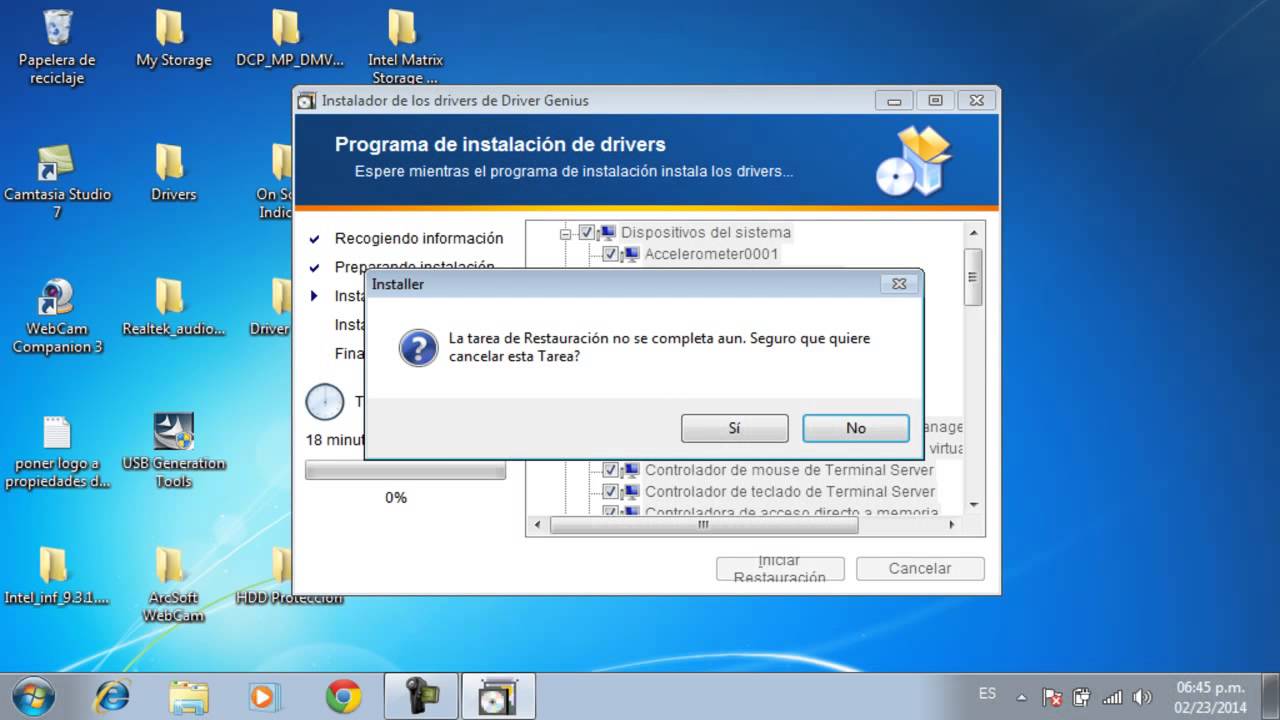The height and width of the screenshot is (720, 1280).
Task: Click the right arrow of horizontal scrollbar
Action: tap(953, 525)
